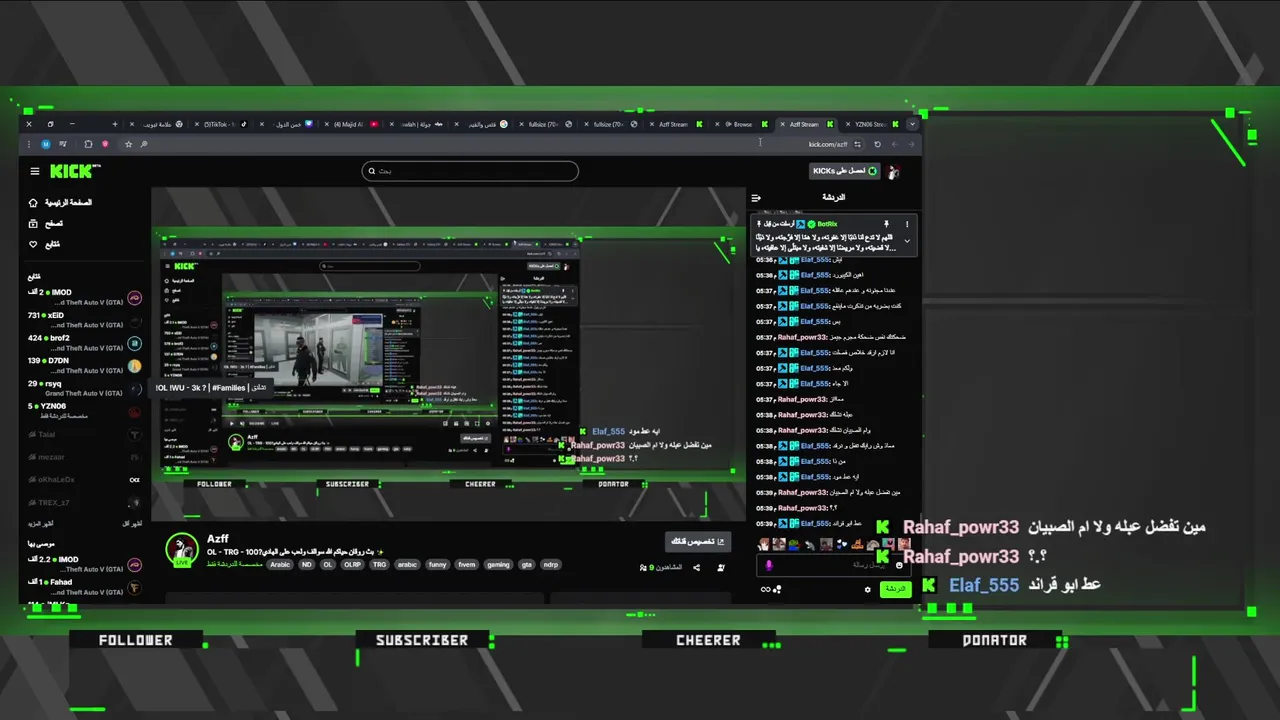This screenshot has width=1280, height=720.
Task: Open the Following heart icon in sidebar
Action: pyautogui.click(x=33, y=244)
